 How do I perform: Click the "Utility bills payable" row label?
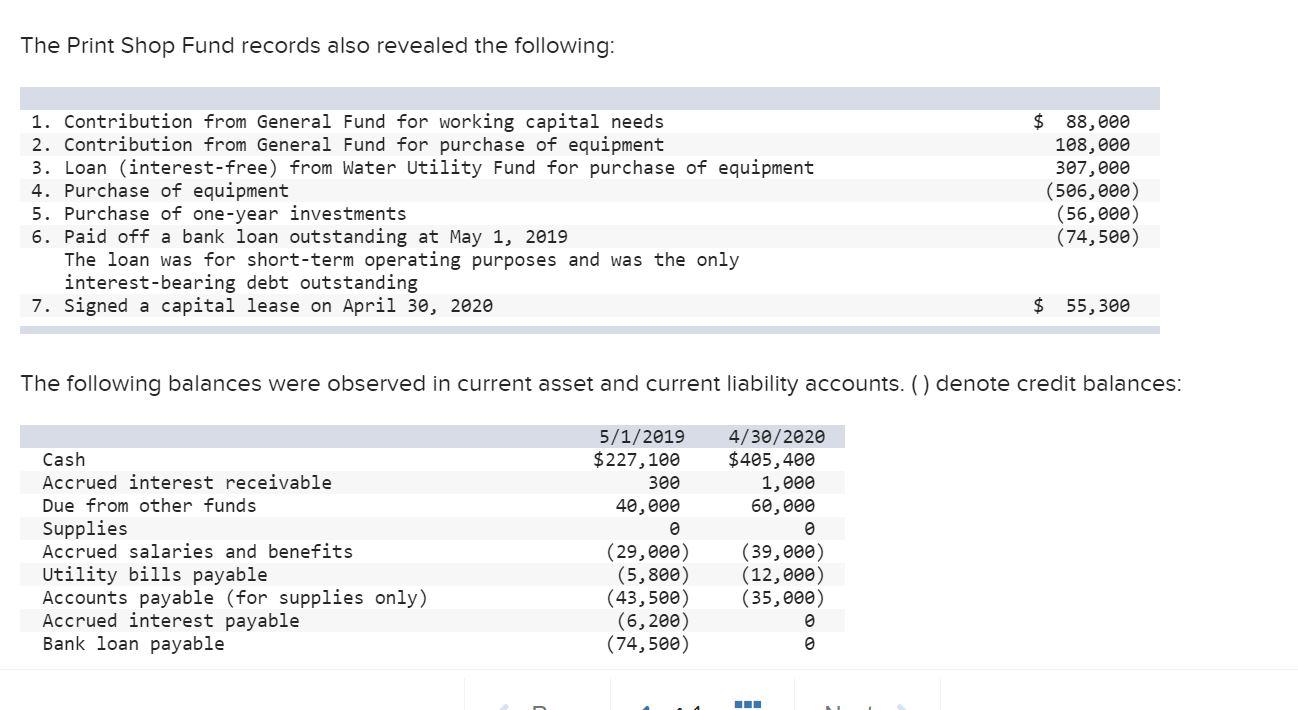[x=155, y=575]
